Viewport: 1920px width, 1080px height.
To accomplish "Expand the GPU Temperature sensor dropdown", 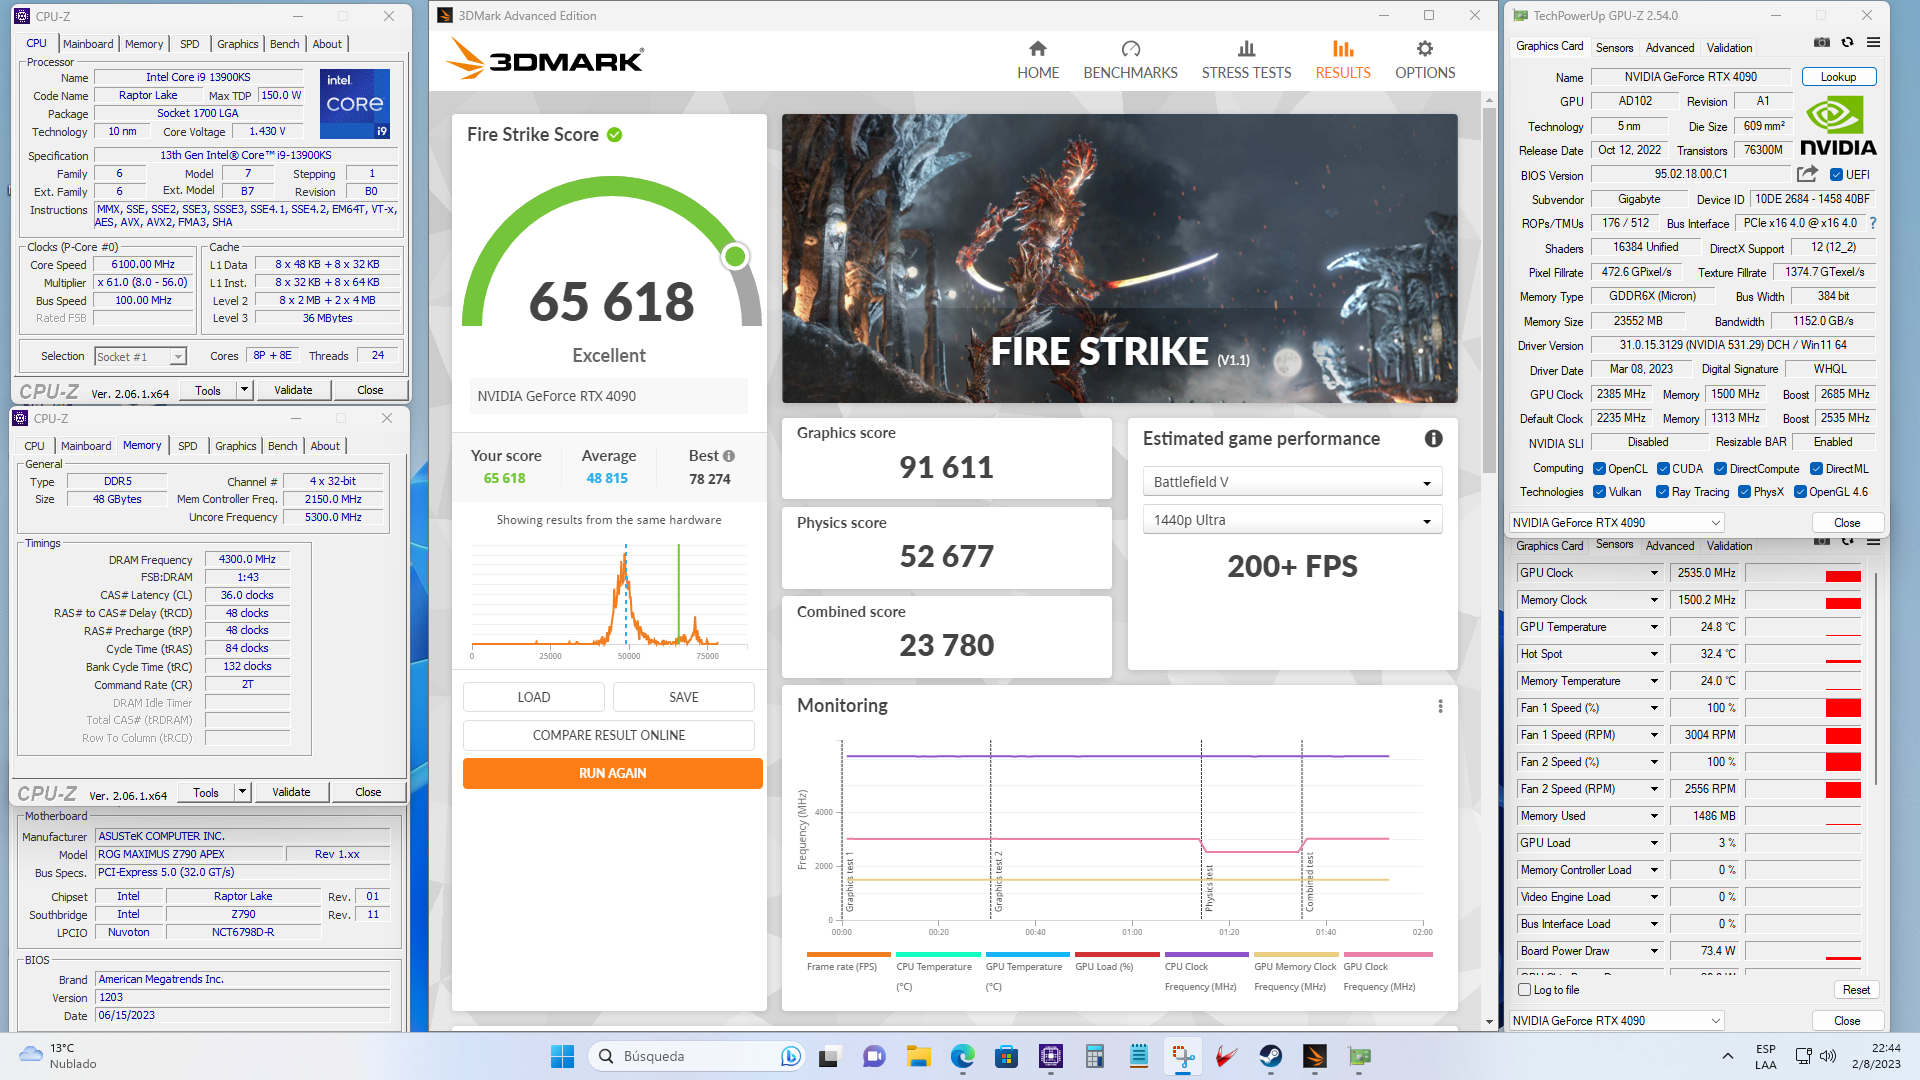I will tap(1654, 627).
